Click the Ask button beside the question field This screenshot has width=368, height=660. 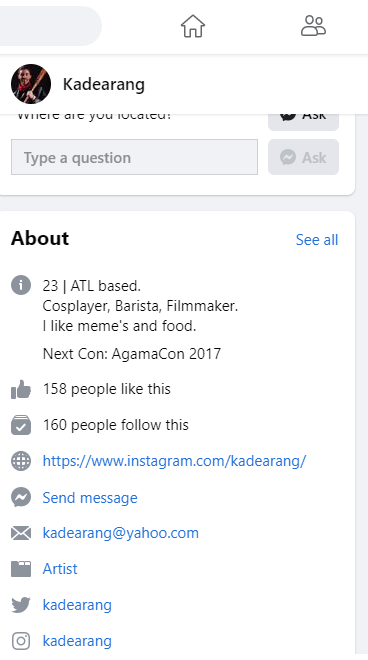click(x=304, y=157)
